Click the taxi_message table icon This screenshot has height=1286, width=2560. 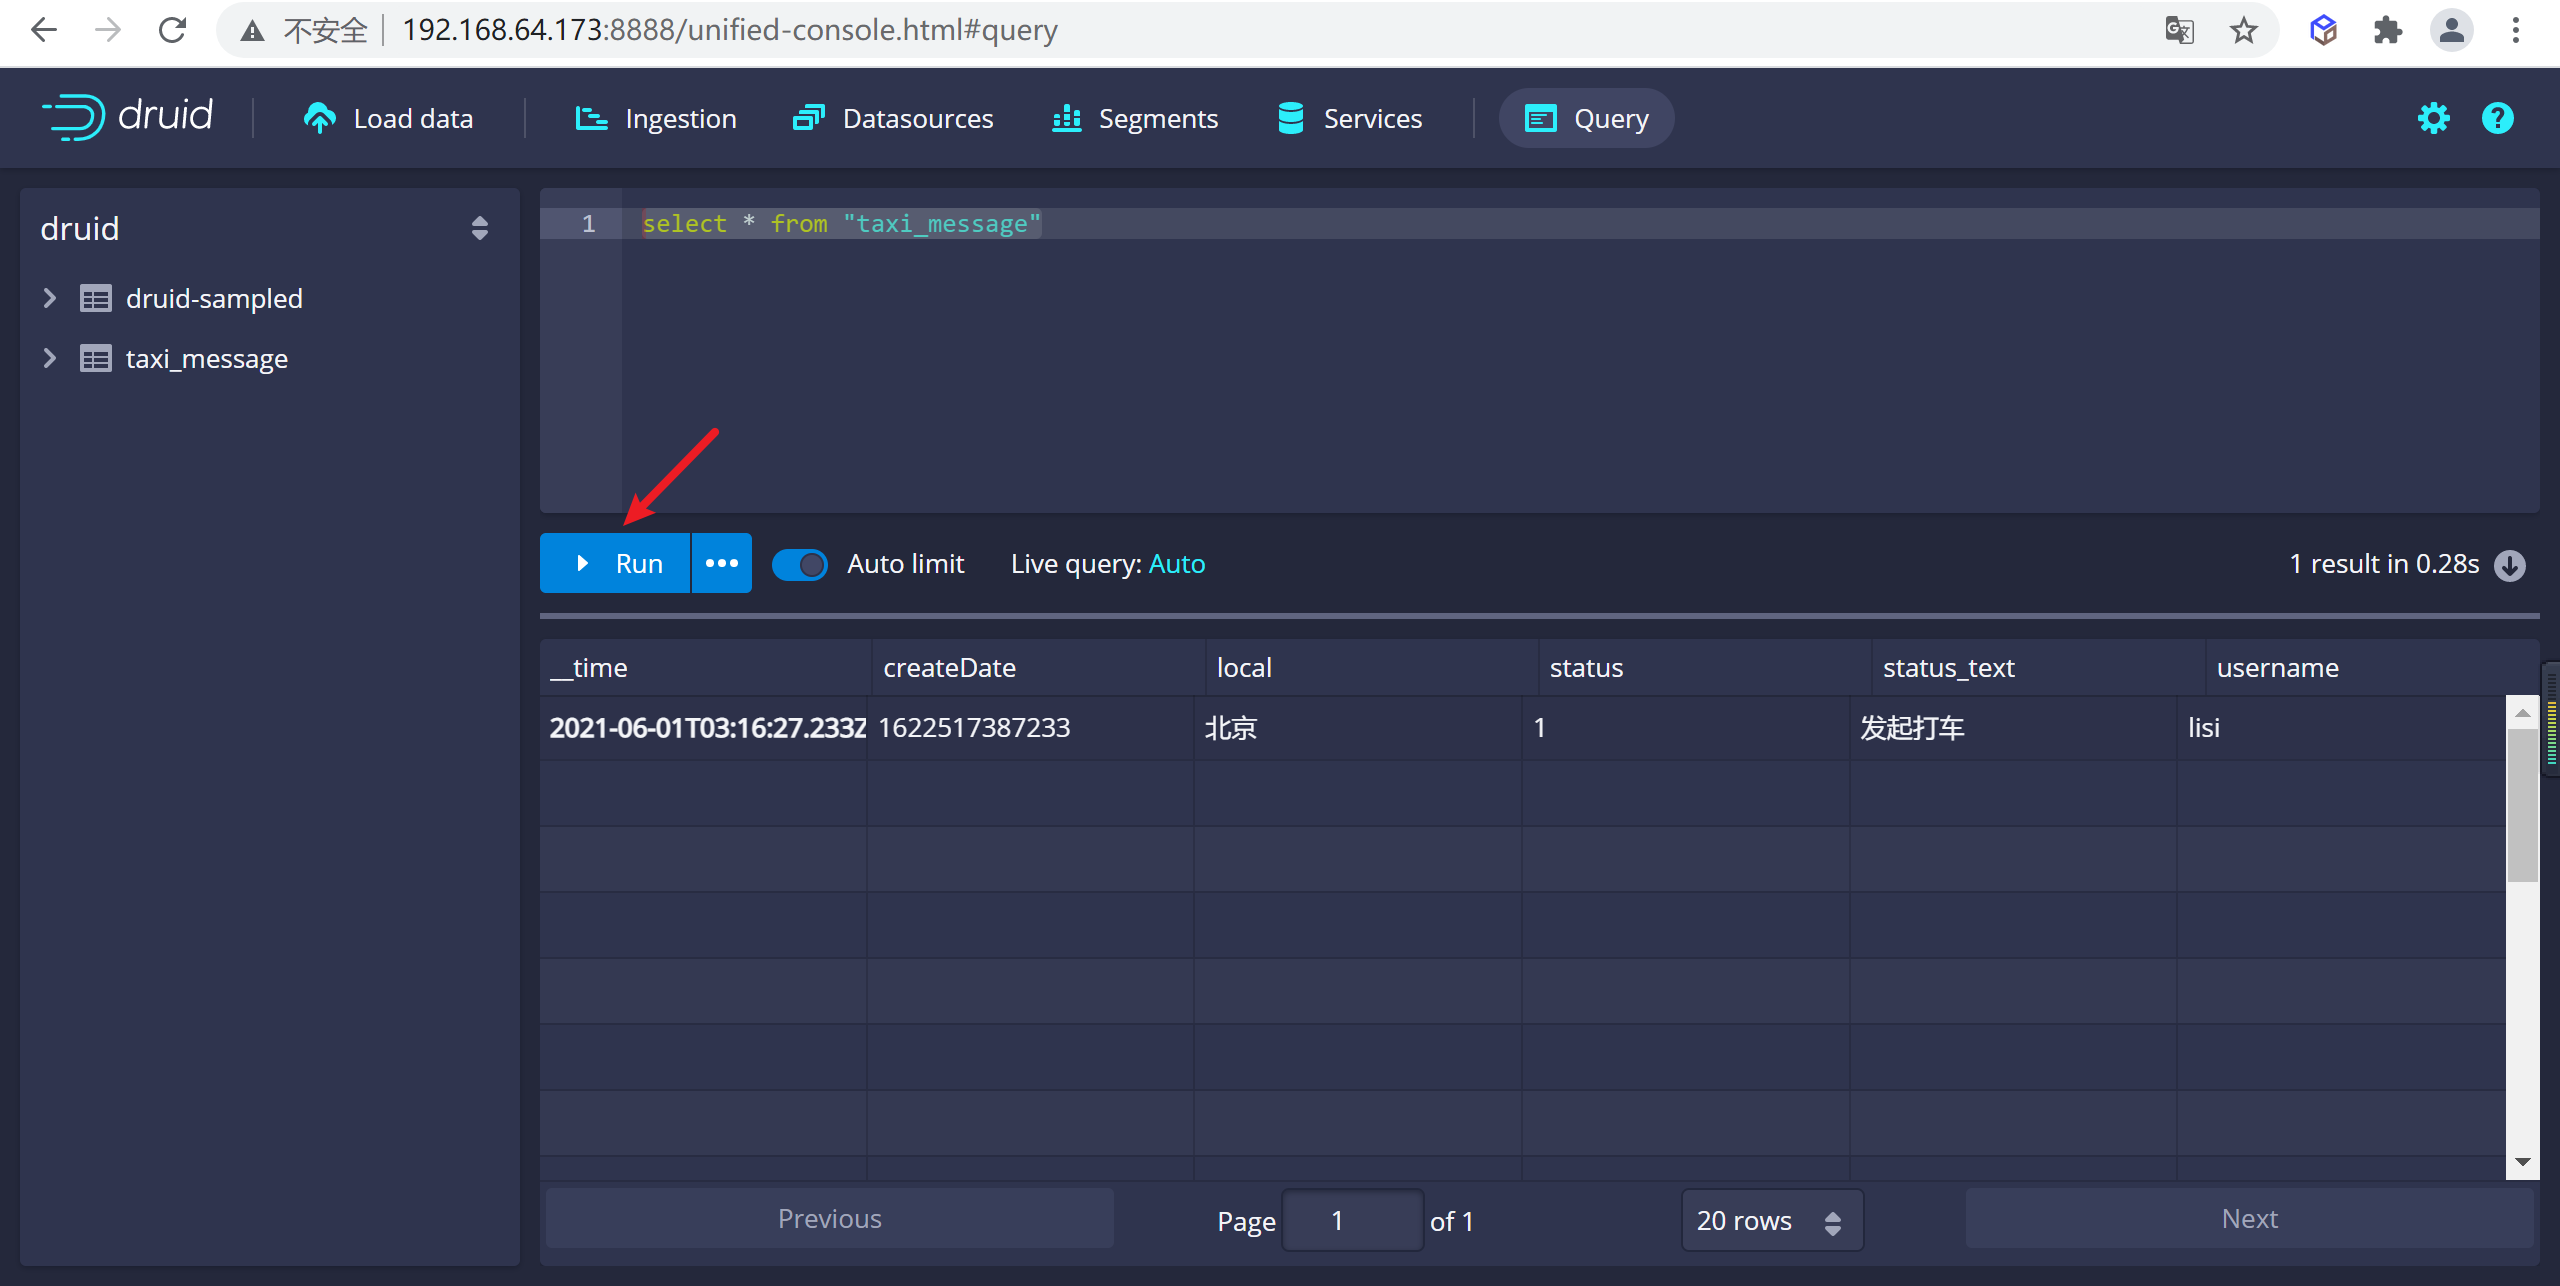(x=95, y=358)
